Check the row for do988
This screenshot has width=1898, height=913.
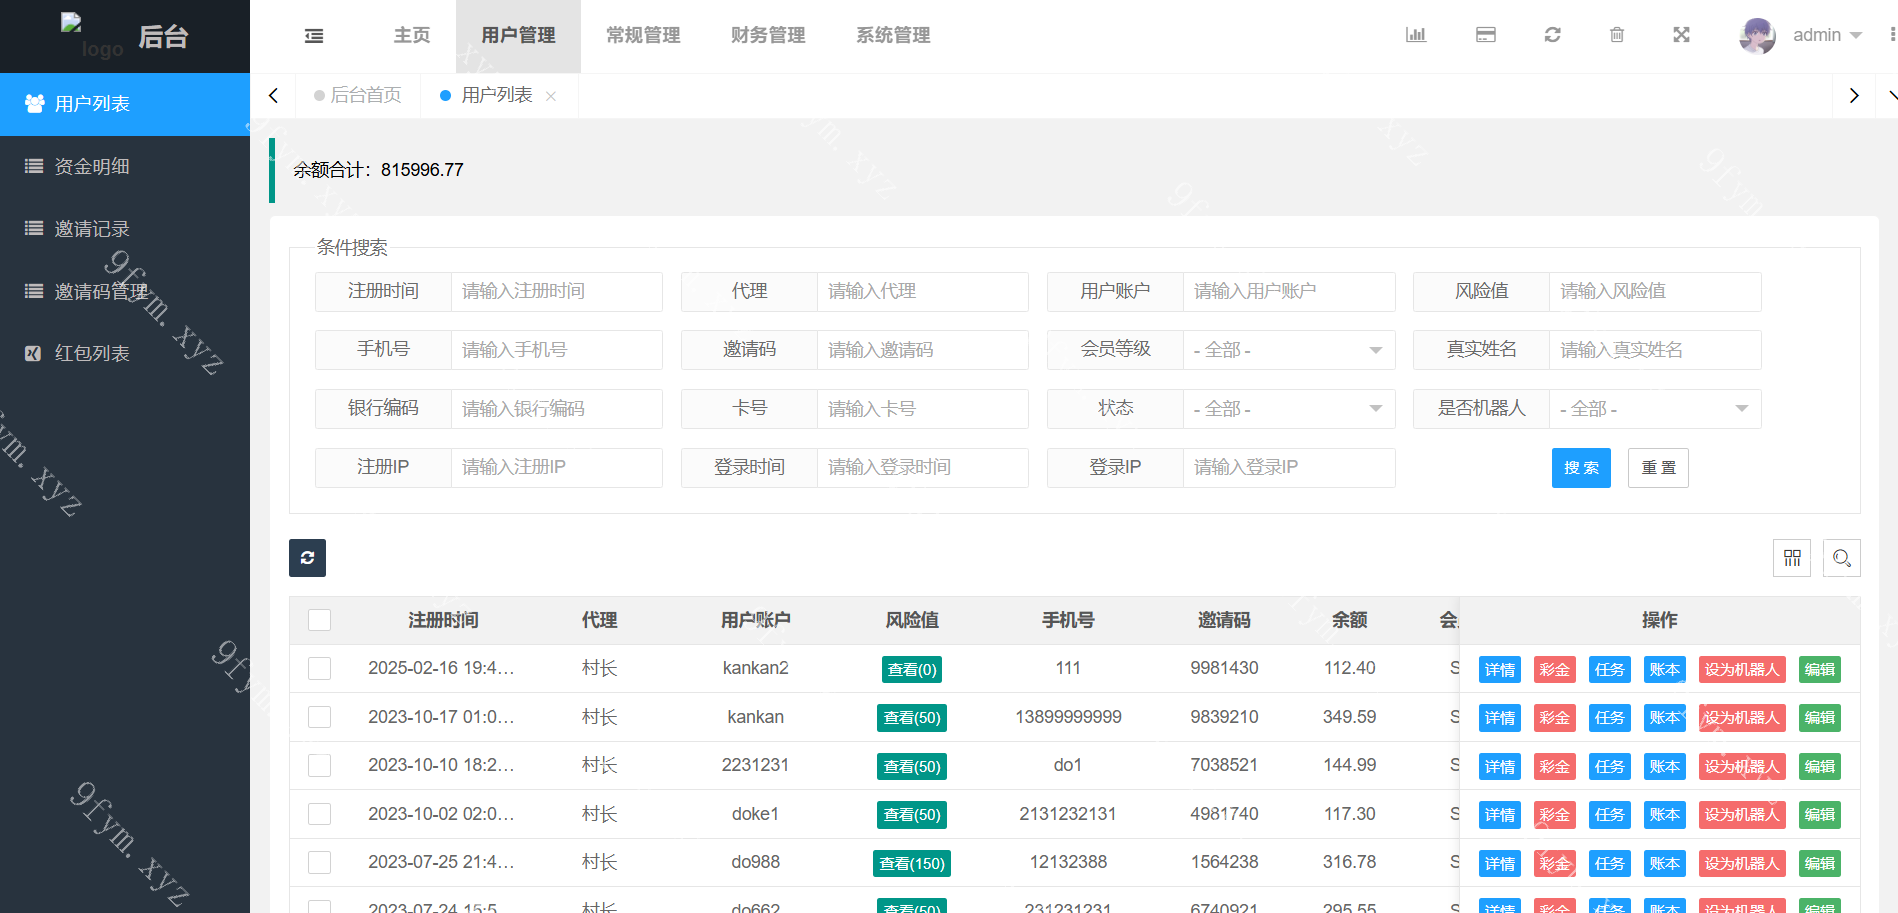click(x=320, y=862)
